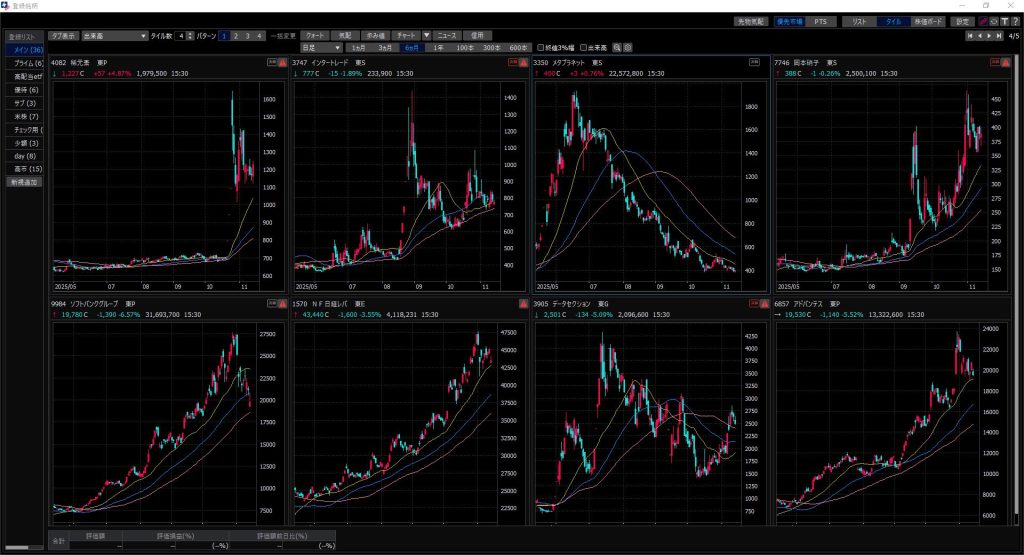Image resolution: width=1024 pixels, height=555 pixels.
Task: Select the プライム (6) watchlist
Action: [x=24, y=63]
